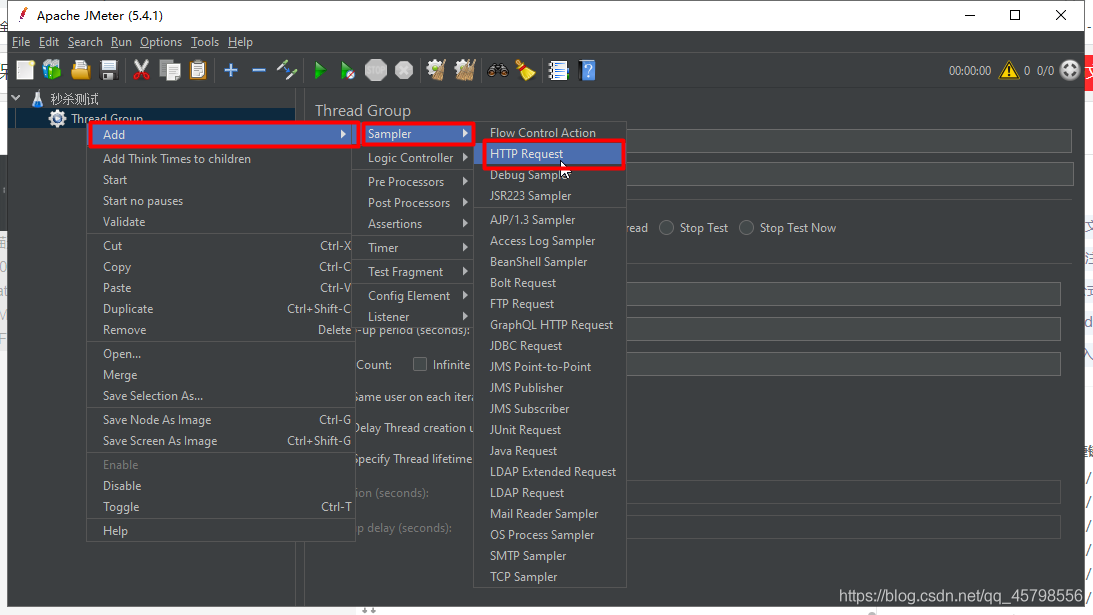
Task: Clear results with the broom icon
Action: pos(436,70)
